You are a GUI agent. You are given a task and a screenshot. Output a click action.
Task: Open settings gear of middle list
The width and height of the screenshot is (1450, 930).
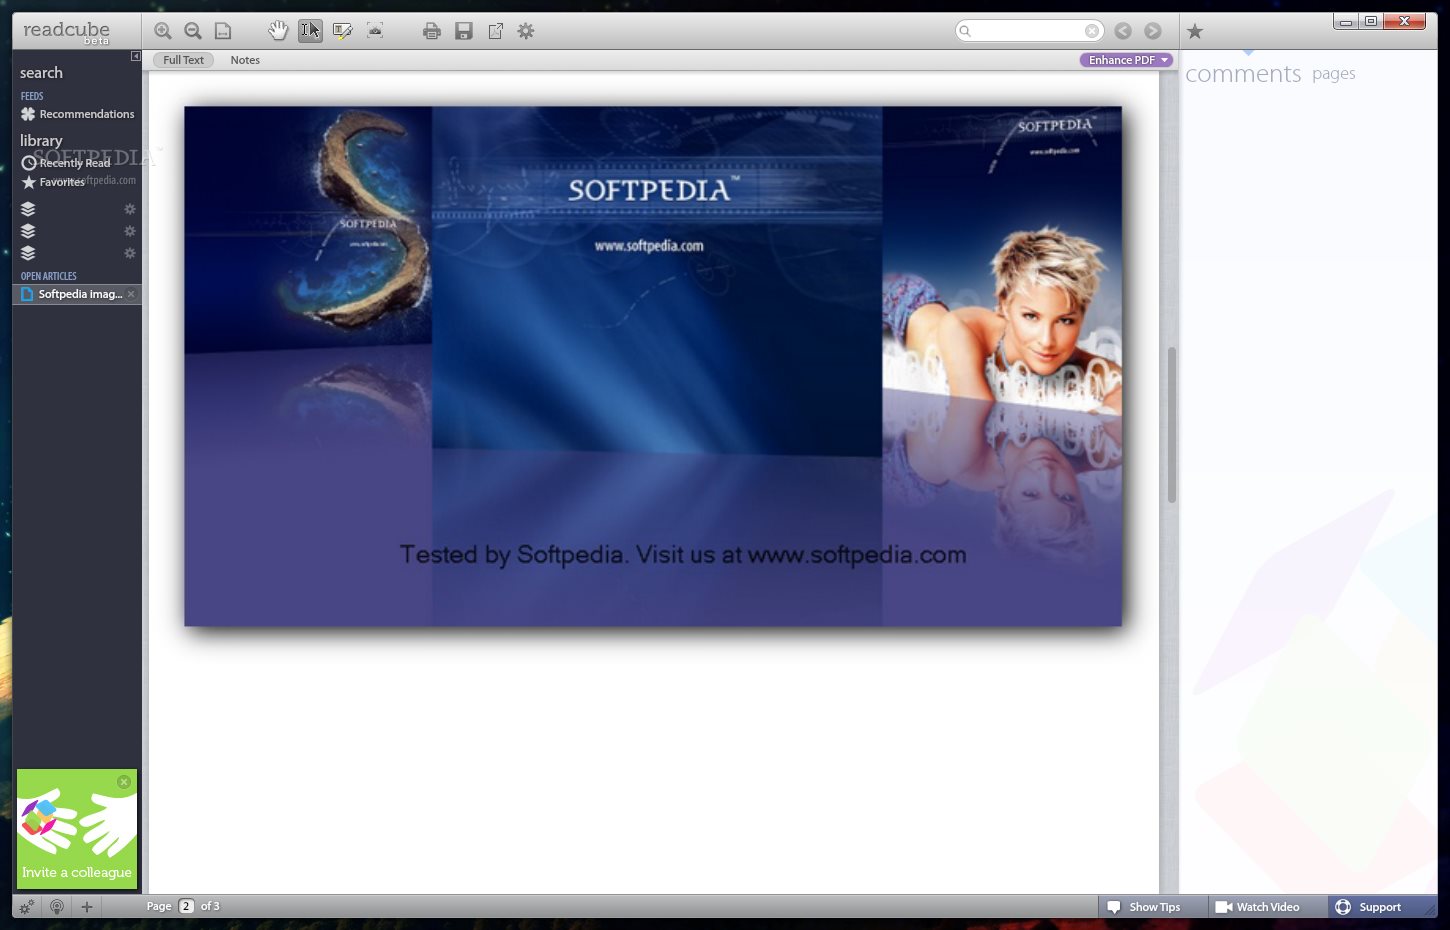coord(129,231)
